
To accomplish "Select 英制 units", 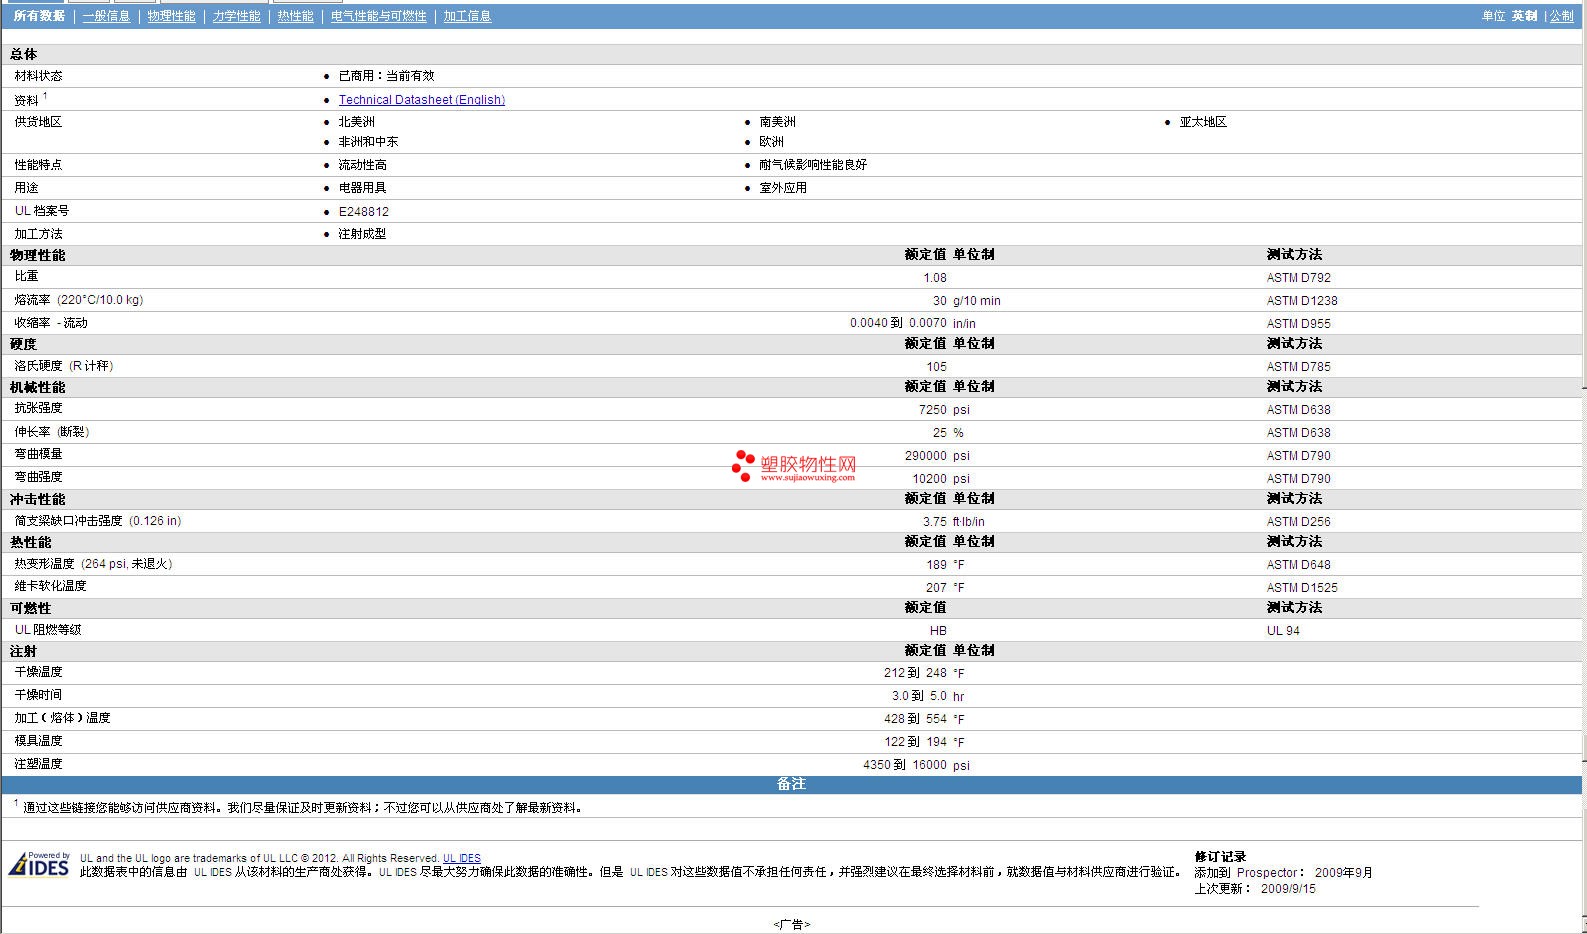I will point(1524,16).
